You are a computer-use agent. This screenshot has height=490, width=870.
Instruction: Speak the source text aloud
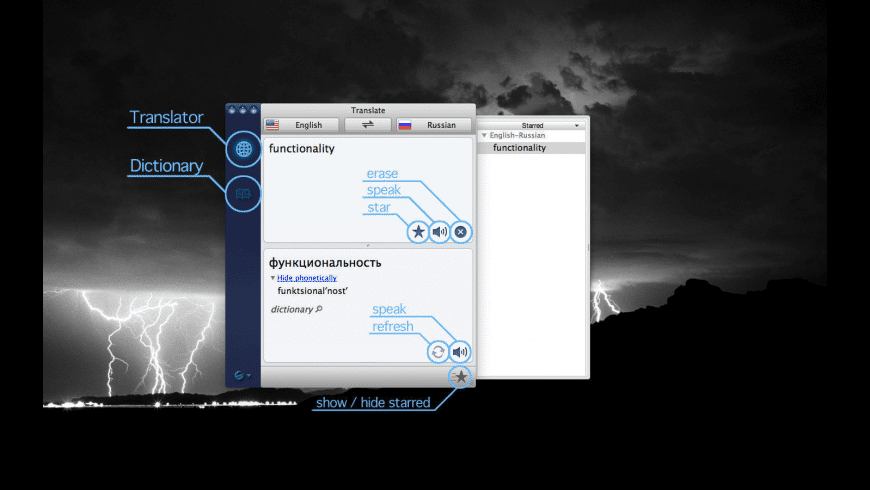tap(439, 232)
